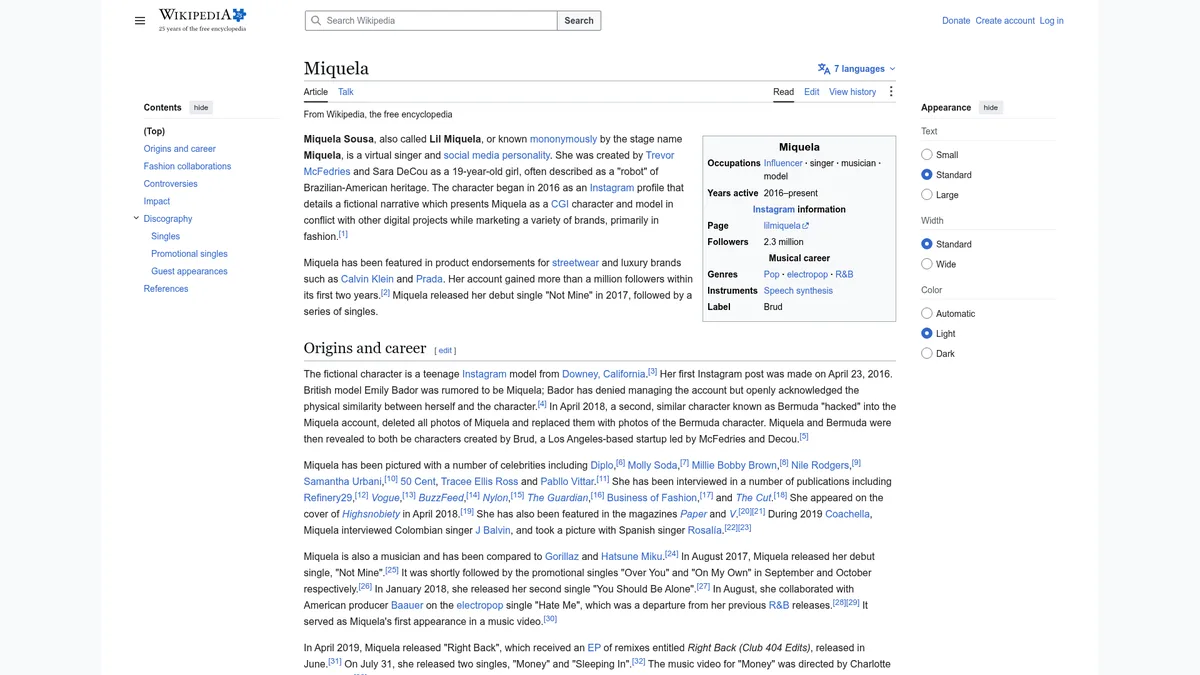Select Dark color mode
Image resolution: width=1200 pixels, height=675 pixels.
(x=927, y=354)
